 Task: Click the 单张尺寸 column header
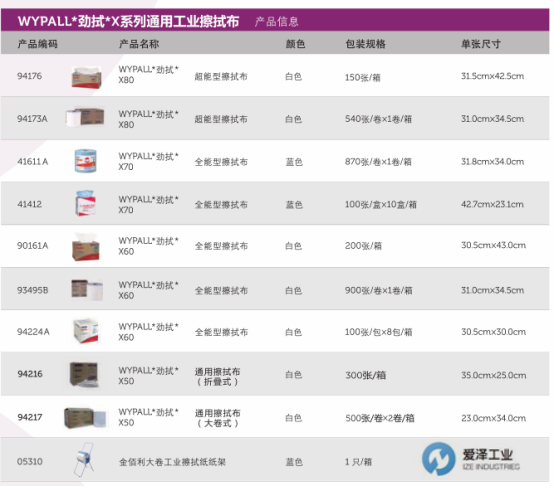(481, 44)
